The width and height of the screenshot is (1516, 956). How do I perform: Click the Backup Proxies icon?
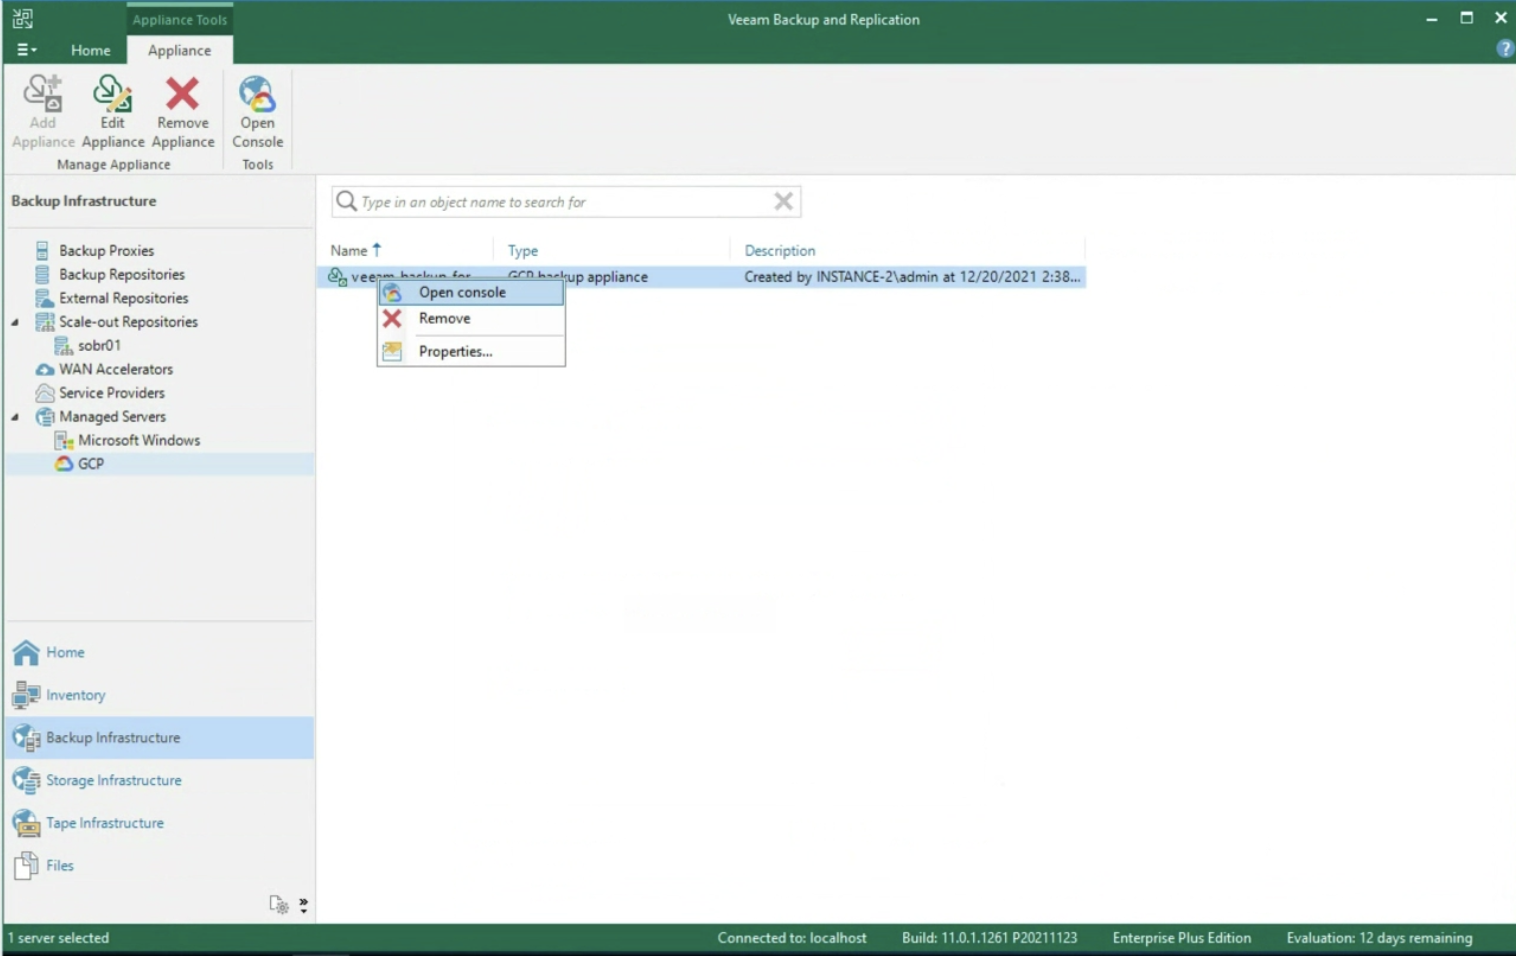pyautogui.click(x=42, y=250)
